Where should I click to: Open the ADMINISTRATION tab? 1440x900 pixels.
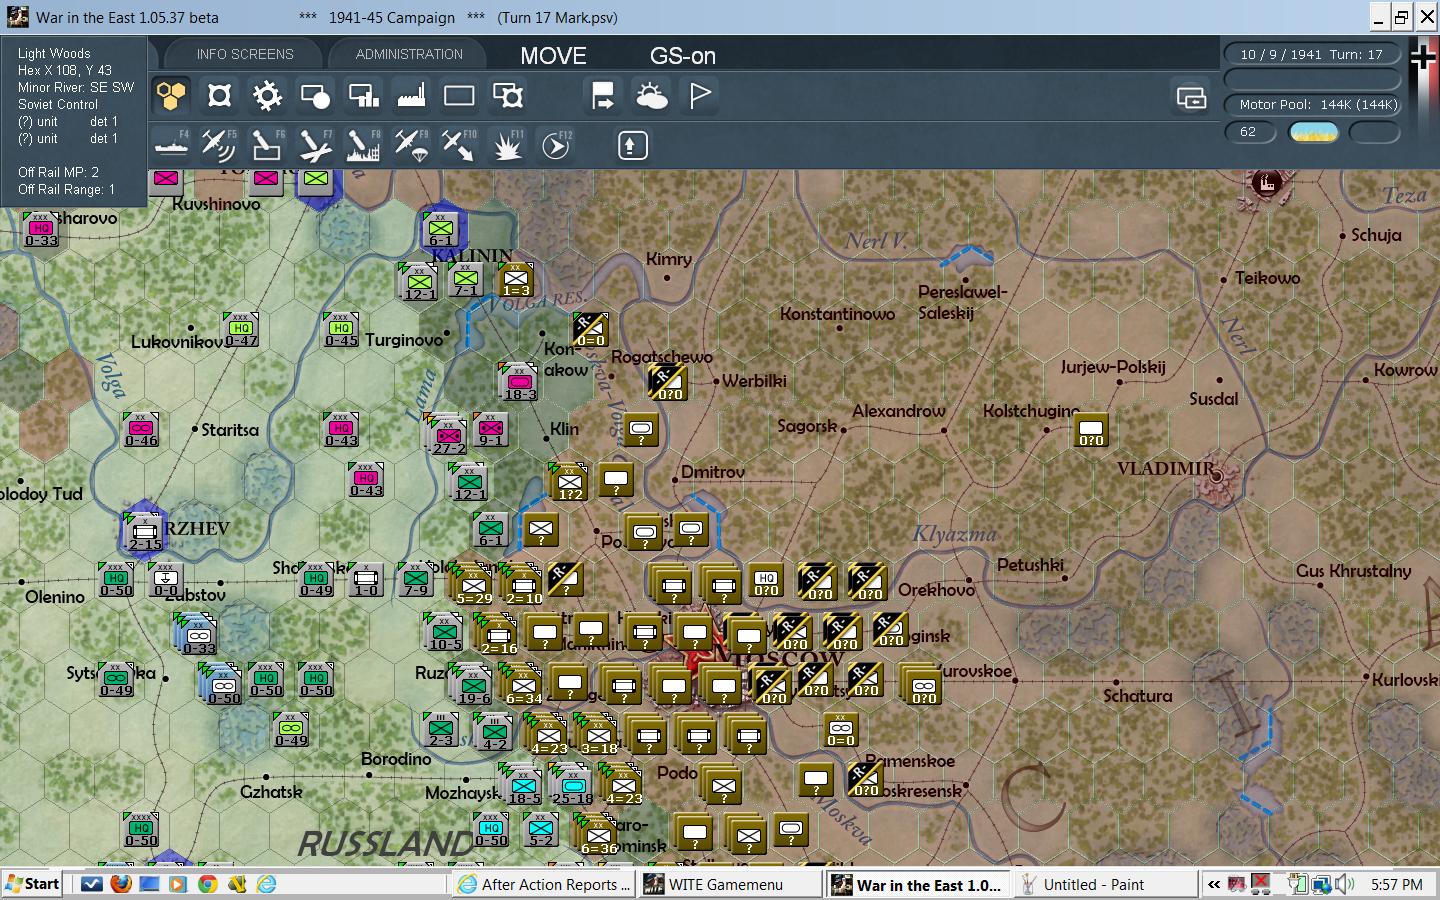tap(409, 54)
